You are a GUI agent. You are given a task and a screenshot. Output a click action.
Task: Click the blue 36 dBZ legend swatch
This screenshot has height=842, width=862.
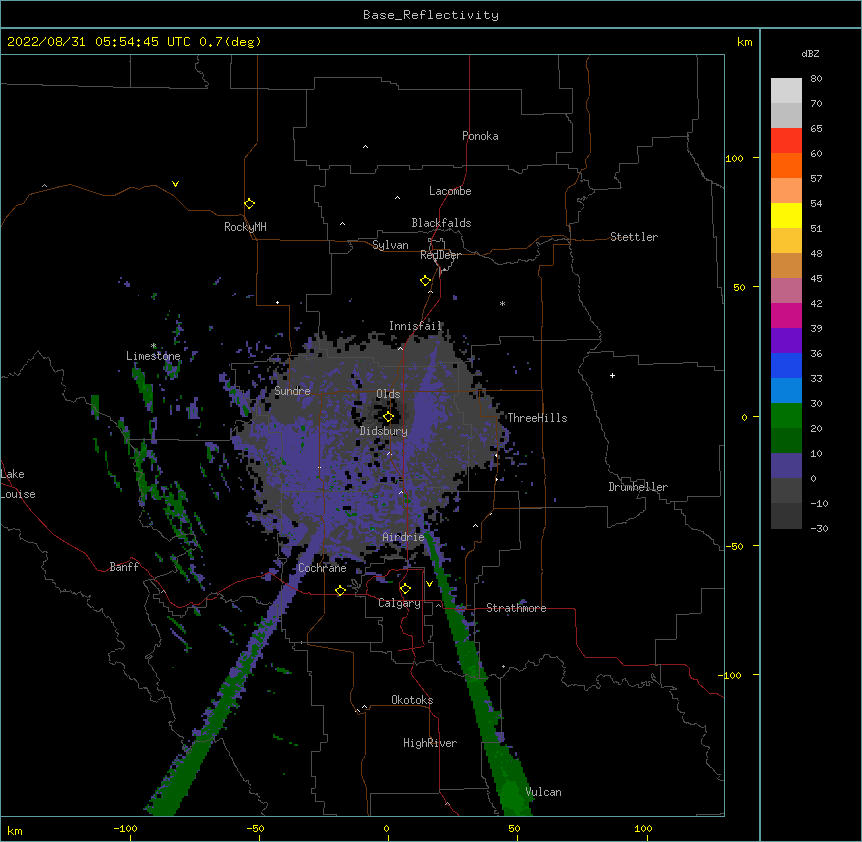point(786,365)
